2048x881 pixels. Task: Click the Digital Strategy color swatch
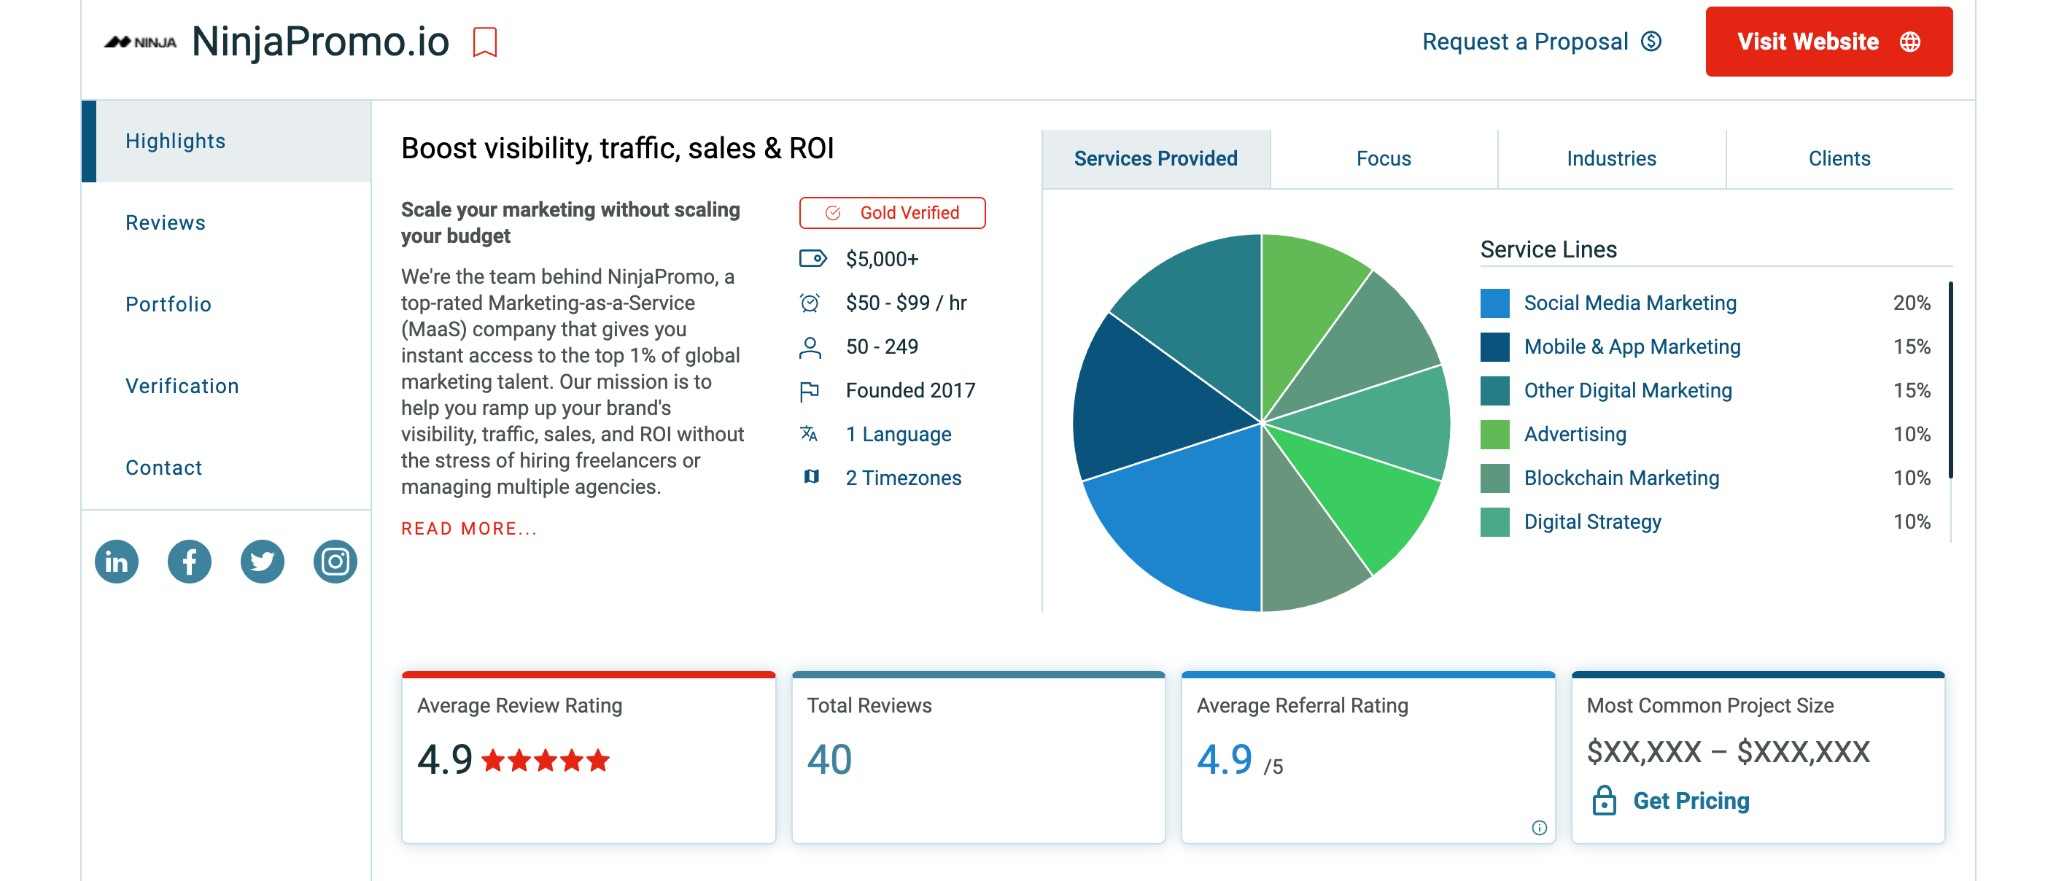tap(1495, 522)
